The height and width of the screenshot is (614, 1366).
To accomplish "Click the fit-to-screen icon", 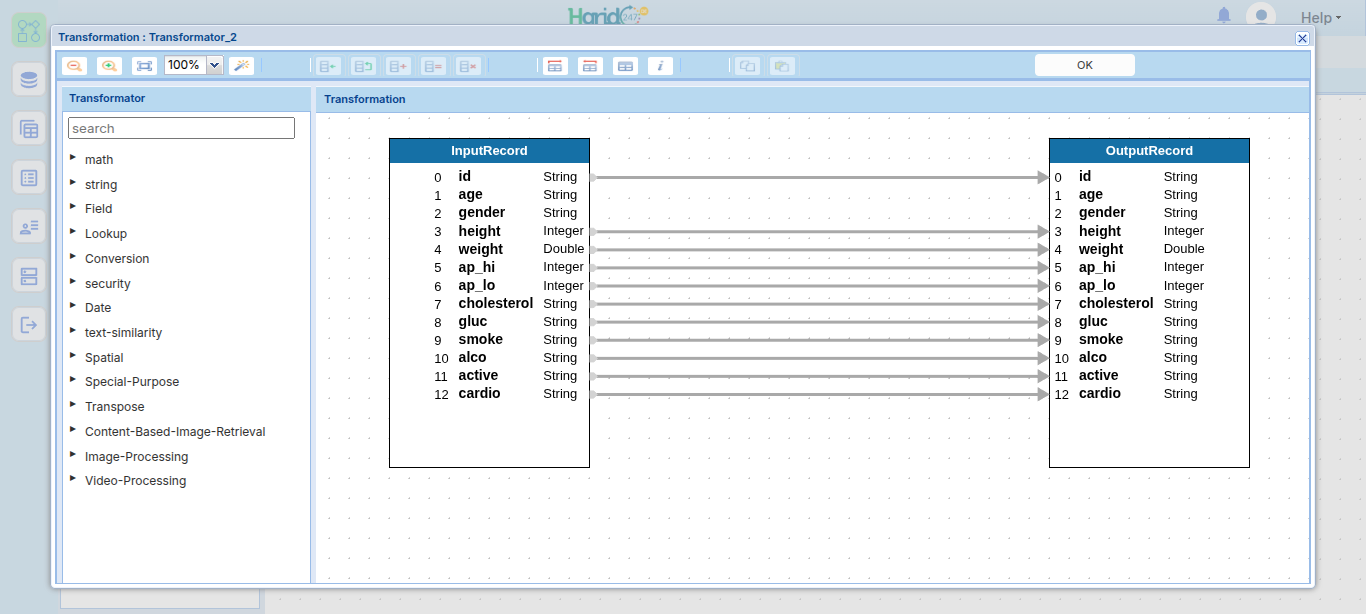I will [145, 66].
